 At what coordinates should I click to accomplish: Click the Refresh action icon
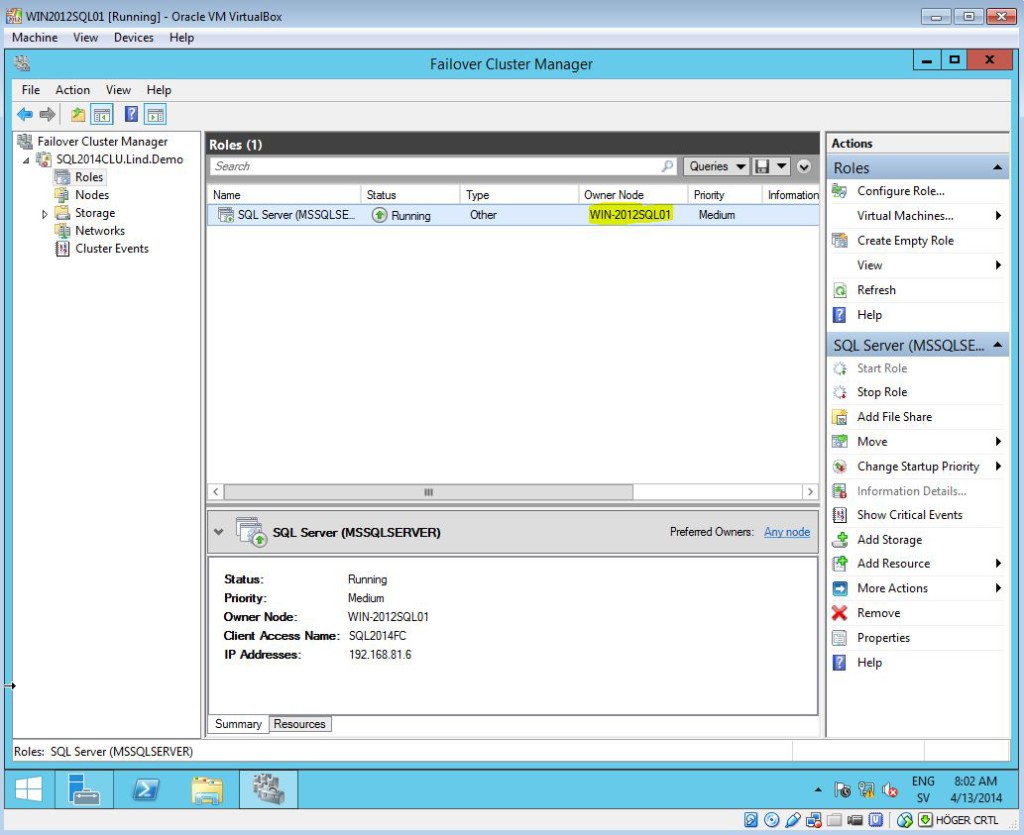tap(840, 291)
